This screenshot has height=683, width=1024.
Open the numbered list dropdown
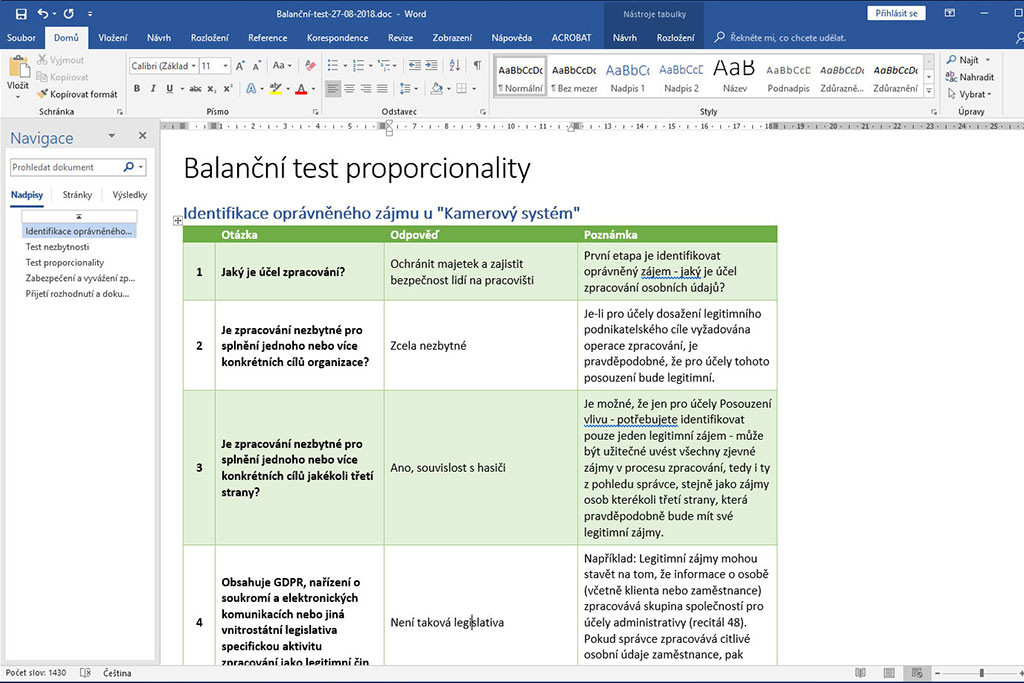370,66
